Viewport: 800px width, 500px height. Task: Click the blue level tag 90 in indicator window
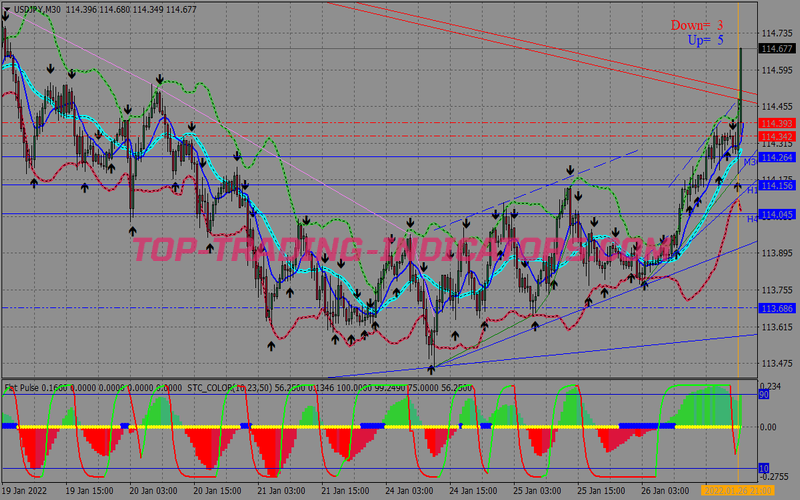tap(764, 394)
